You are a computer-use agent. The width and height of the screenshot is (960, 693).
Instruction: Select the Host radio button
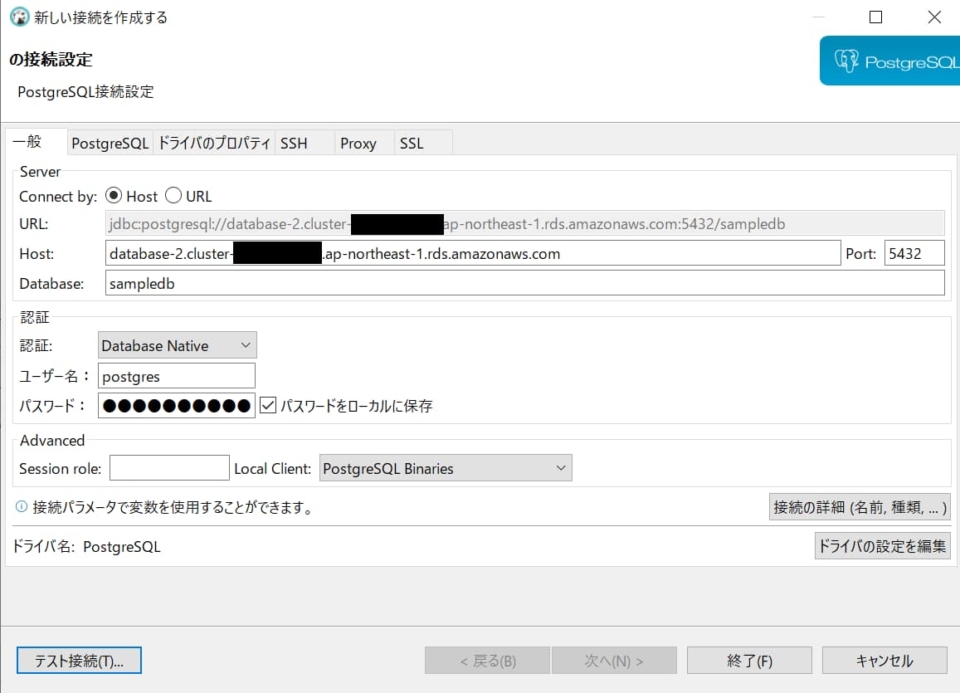[113, 196]
